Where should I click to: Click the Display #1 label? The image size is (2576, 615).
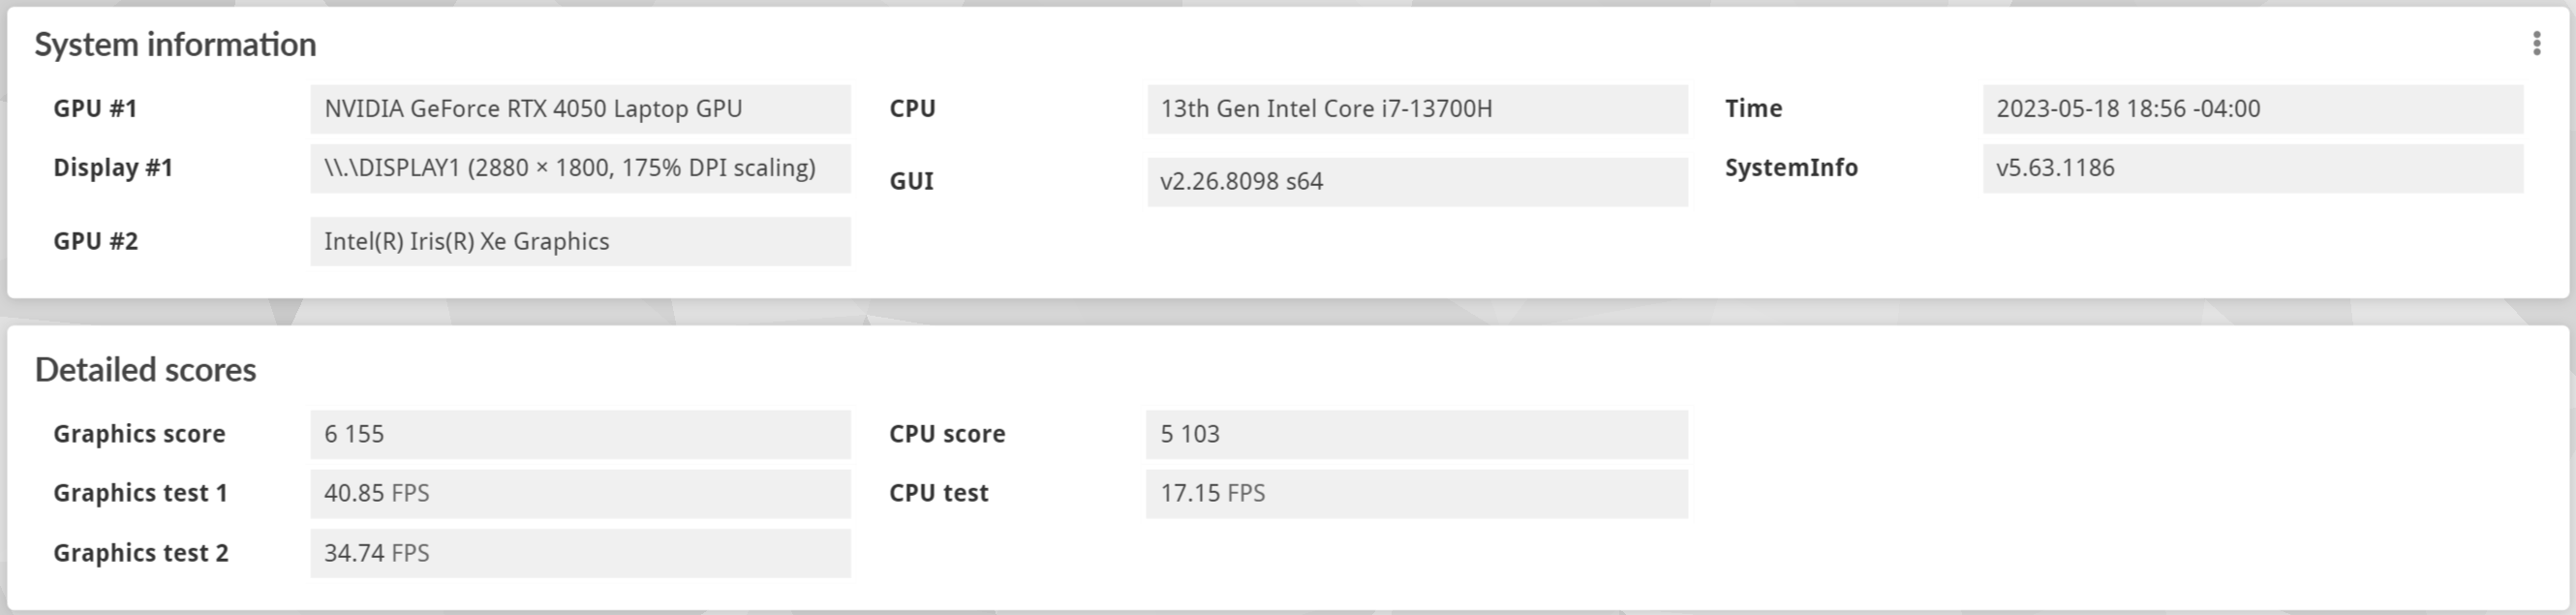(113, 168)
